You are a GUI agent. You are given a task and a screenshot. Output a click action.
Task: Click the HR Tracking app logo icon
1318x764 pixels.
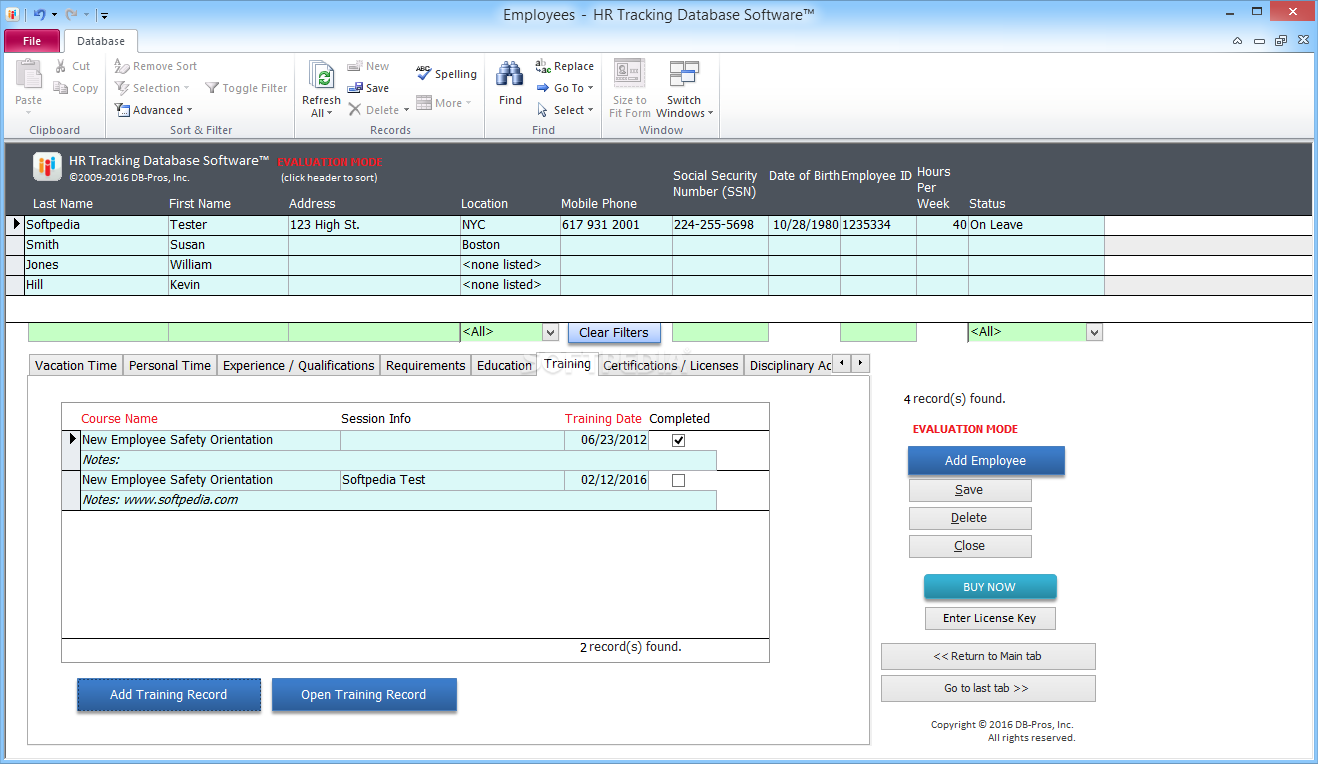point(47,166)
